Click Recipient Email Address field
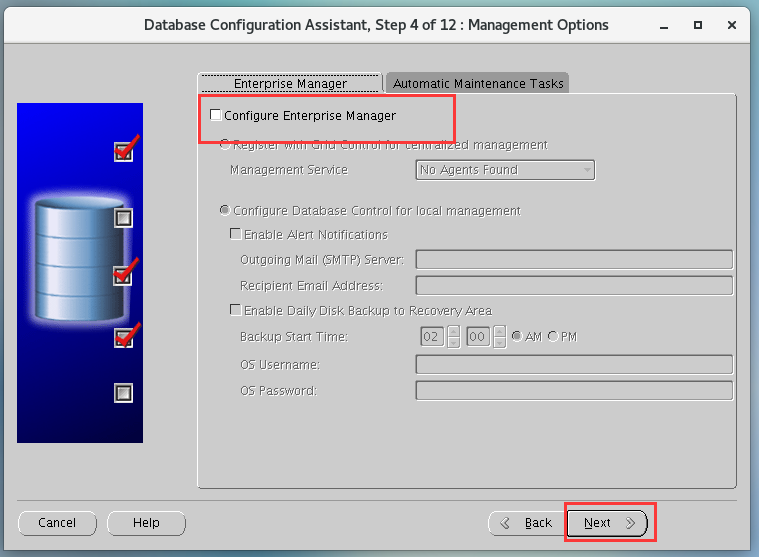This screenshot has height=557, width=759. [x=574, y=286]
